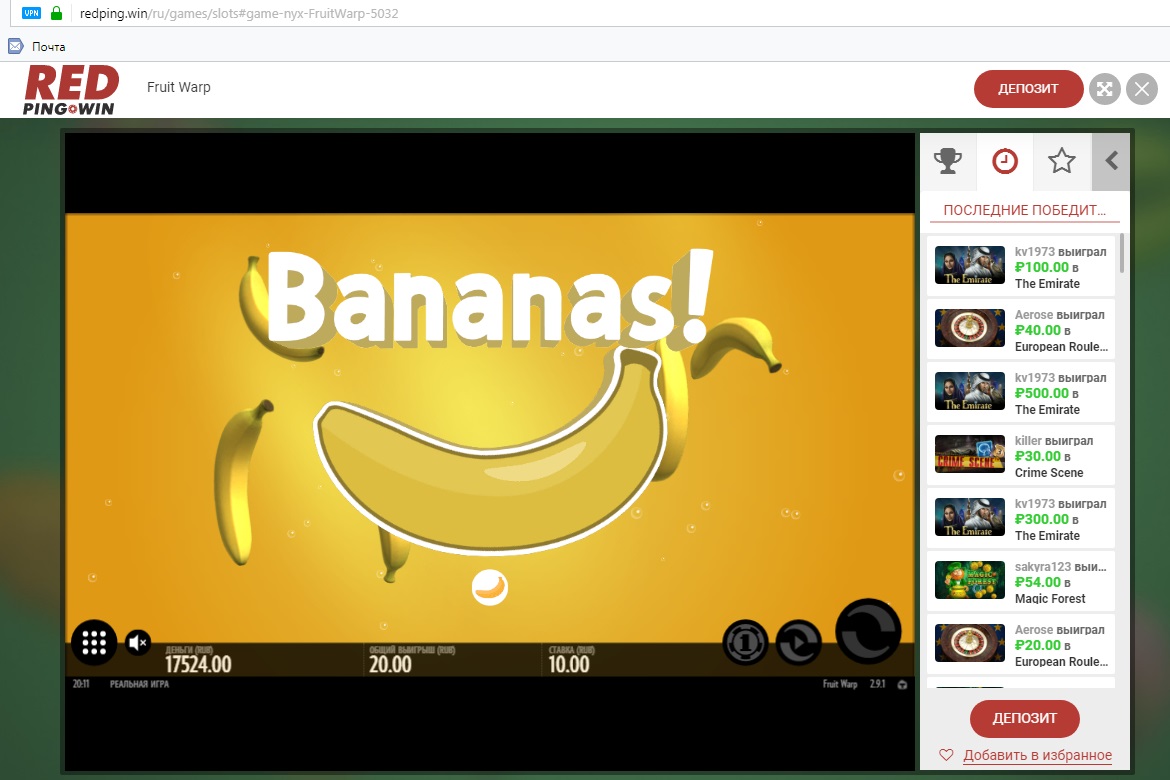
Task: Open the bet coin settings button
Action: click(x=745, y=642)
